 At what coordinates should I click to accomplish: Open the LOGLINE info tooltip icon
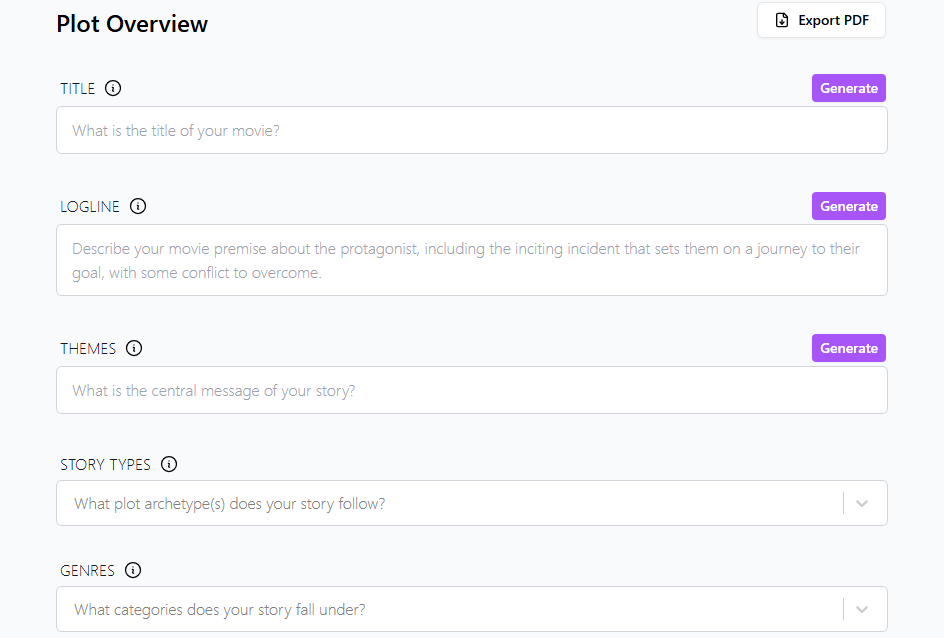coord(138,206)
